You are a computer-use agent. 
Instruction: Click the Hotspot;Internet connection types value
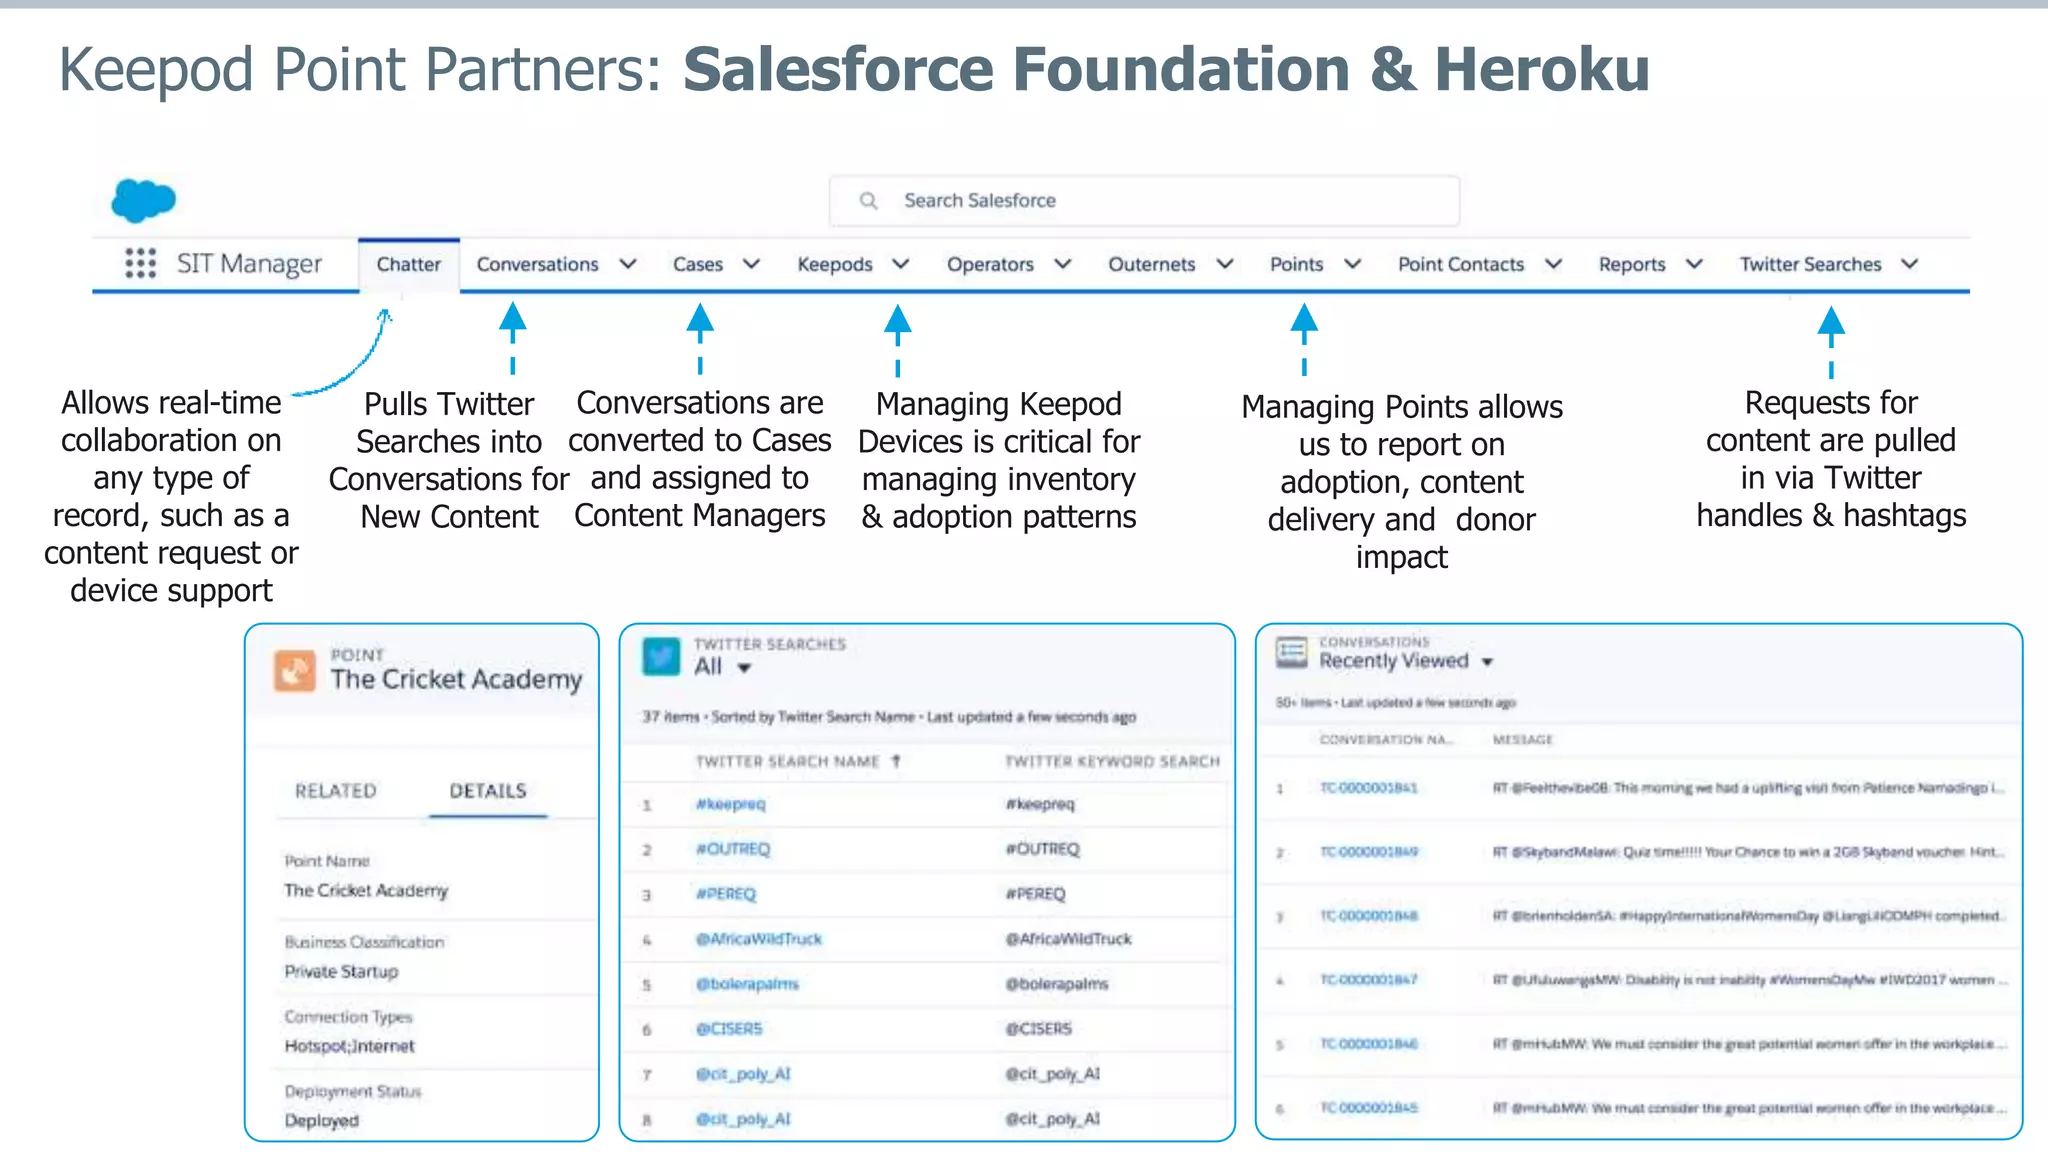click(x=349, y=1046)
